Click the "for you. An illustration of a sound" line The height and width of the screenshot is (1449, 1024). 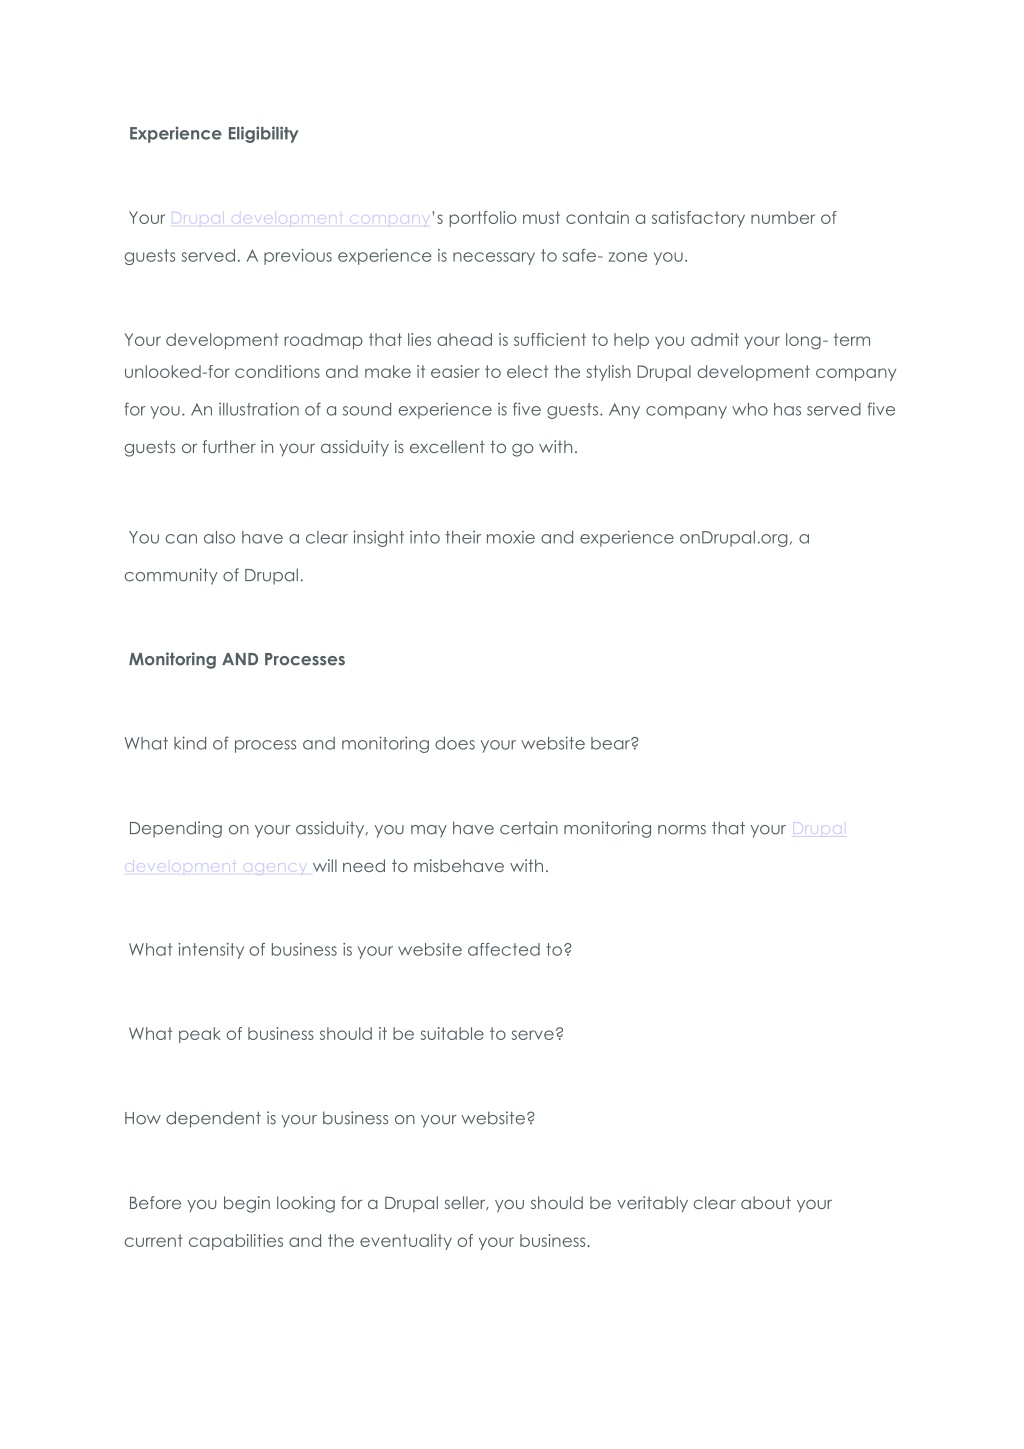(x=510, y=410)
